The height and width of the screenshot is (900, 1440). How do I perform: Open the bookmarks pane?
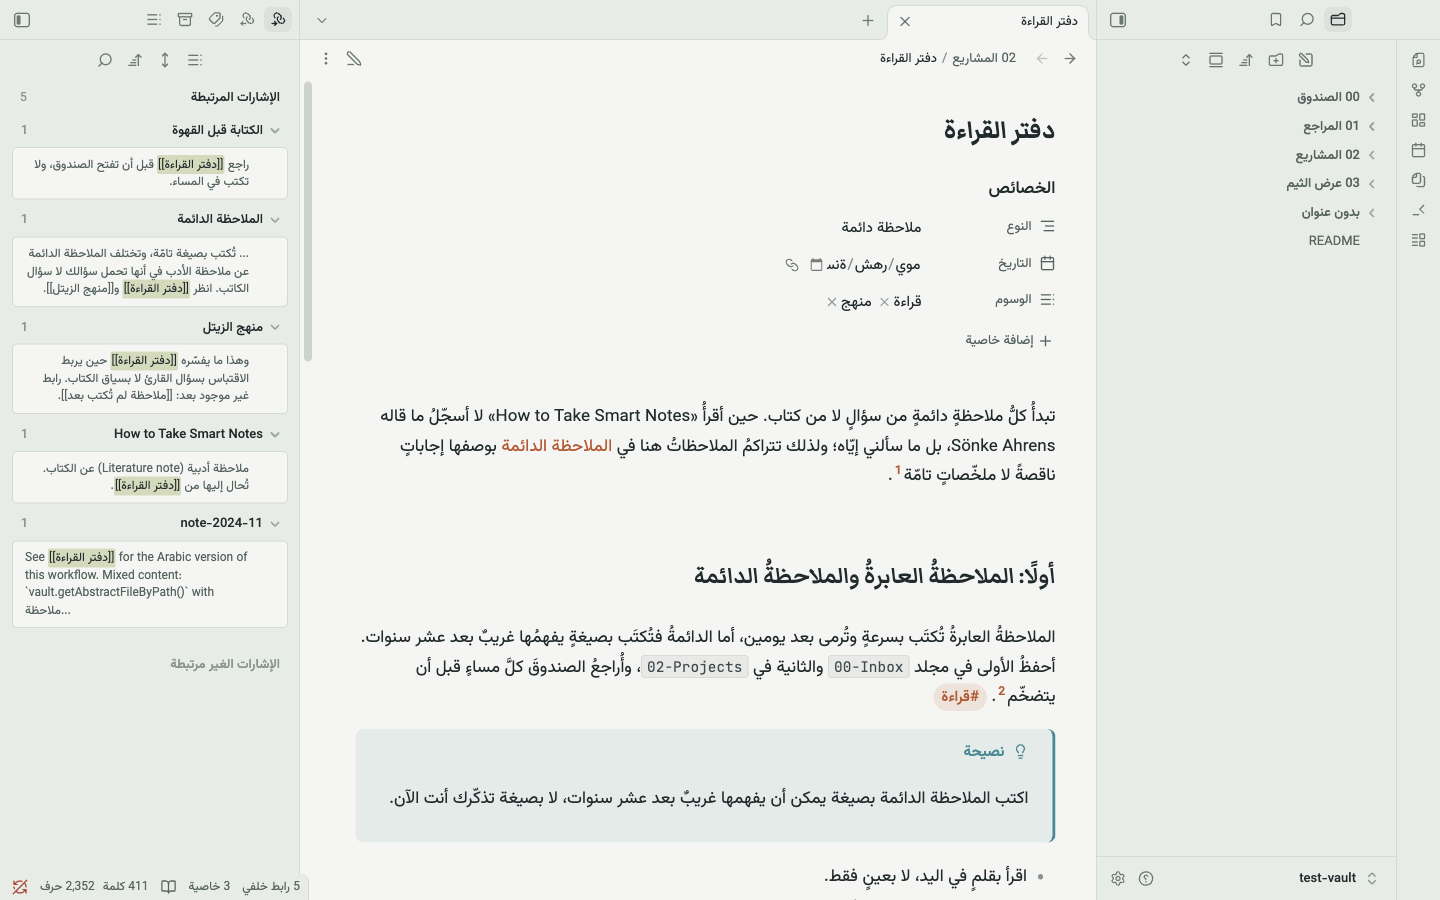tap(1276, 20)
